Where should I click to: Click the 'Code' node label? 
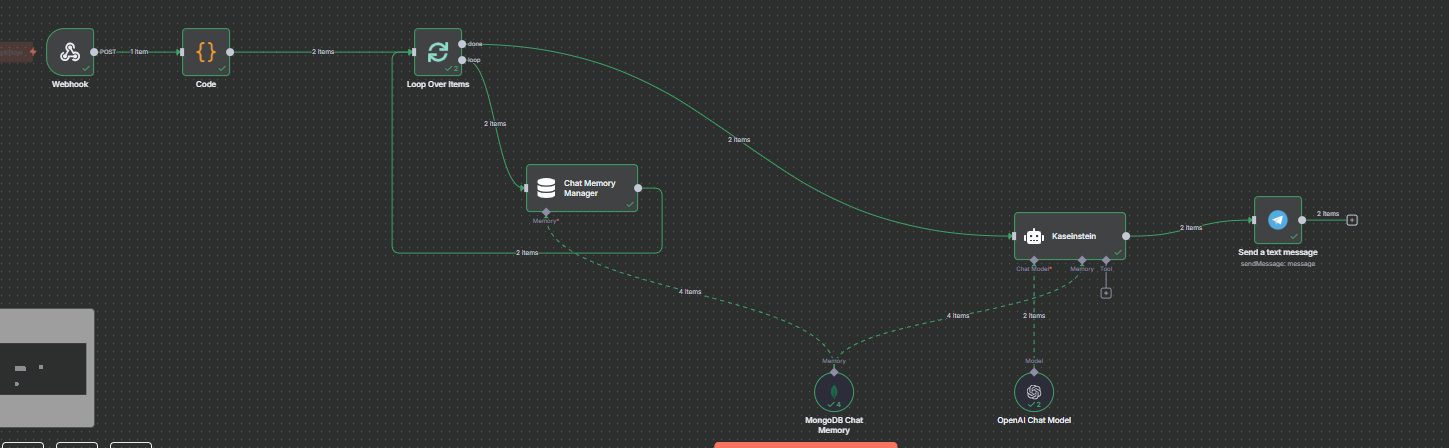coord(206,85)
